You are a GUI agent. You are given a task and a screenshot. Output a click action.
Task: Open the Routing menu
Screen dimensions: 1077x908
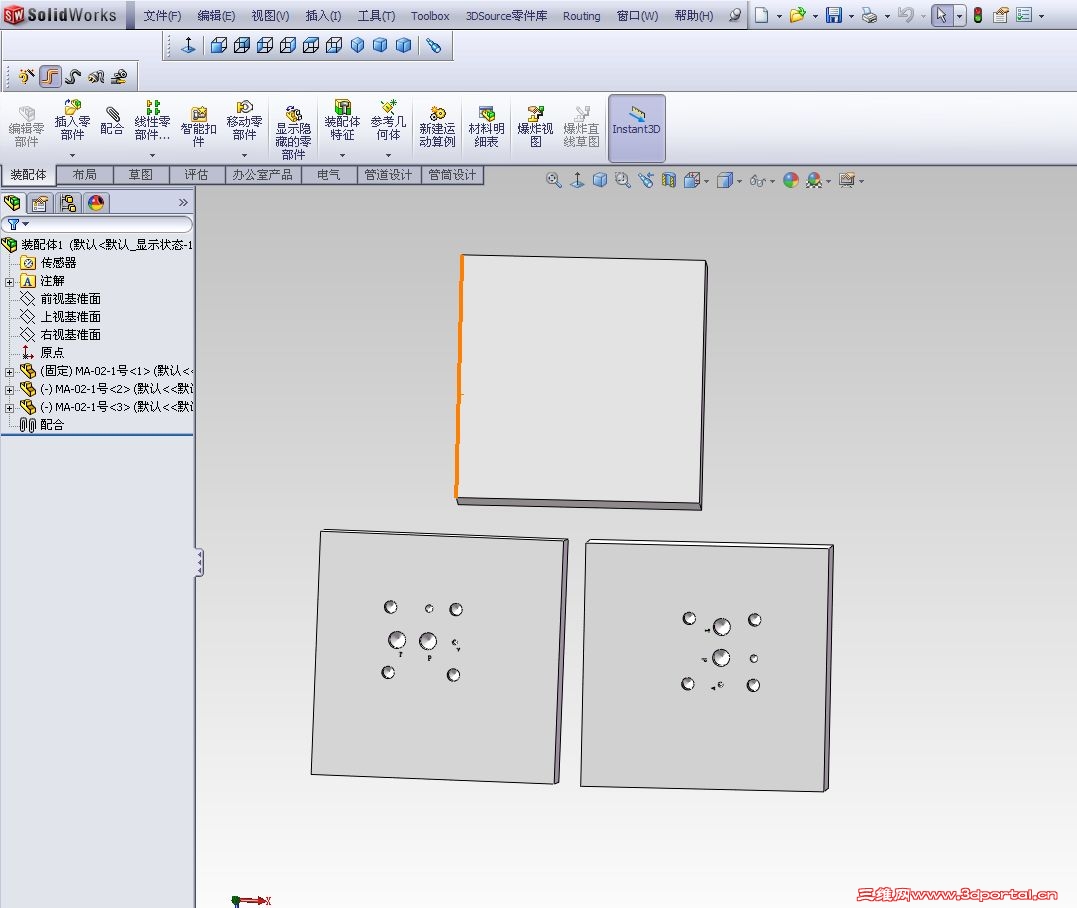(581, 16)
